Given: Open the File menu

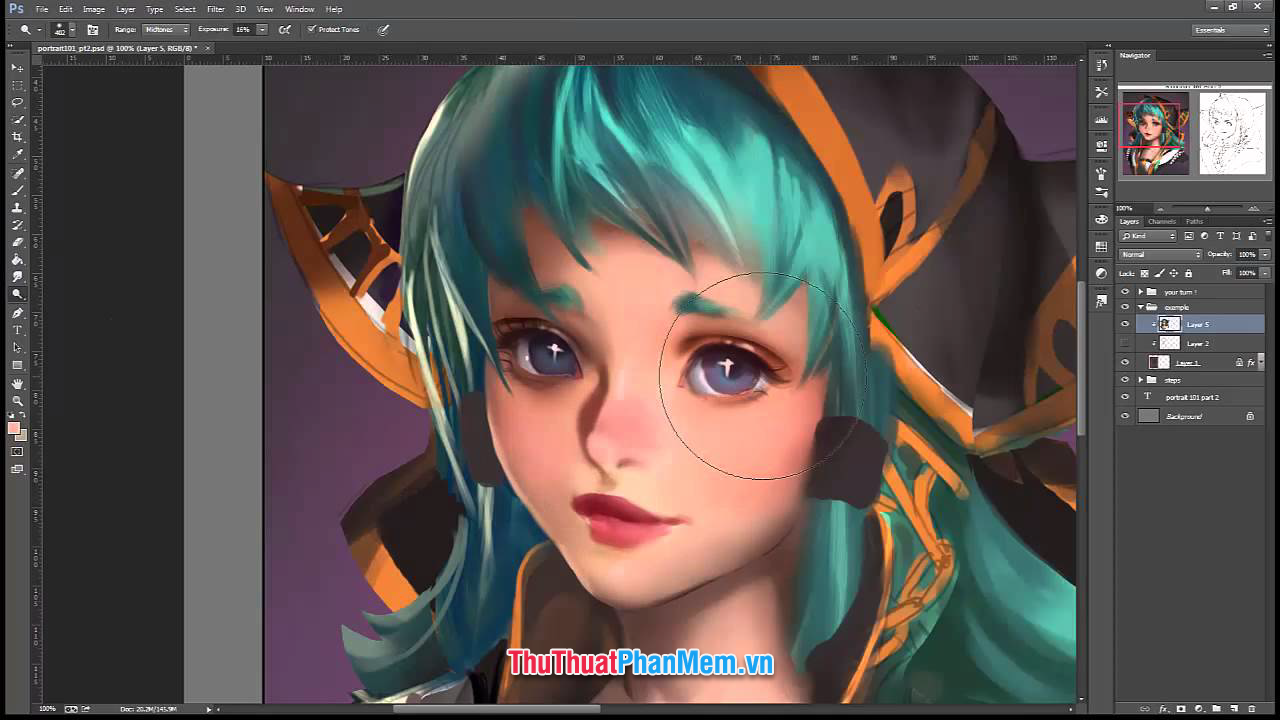Looking at the screenshot, I should click(42, 9).
